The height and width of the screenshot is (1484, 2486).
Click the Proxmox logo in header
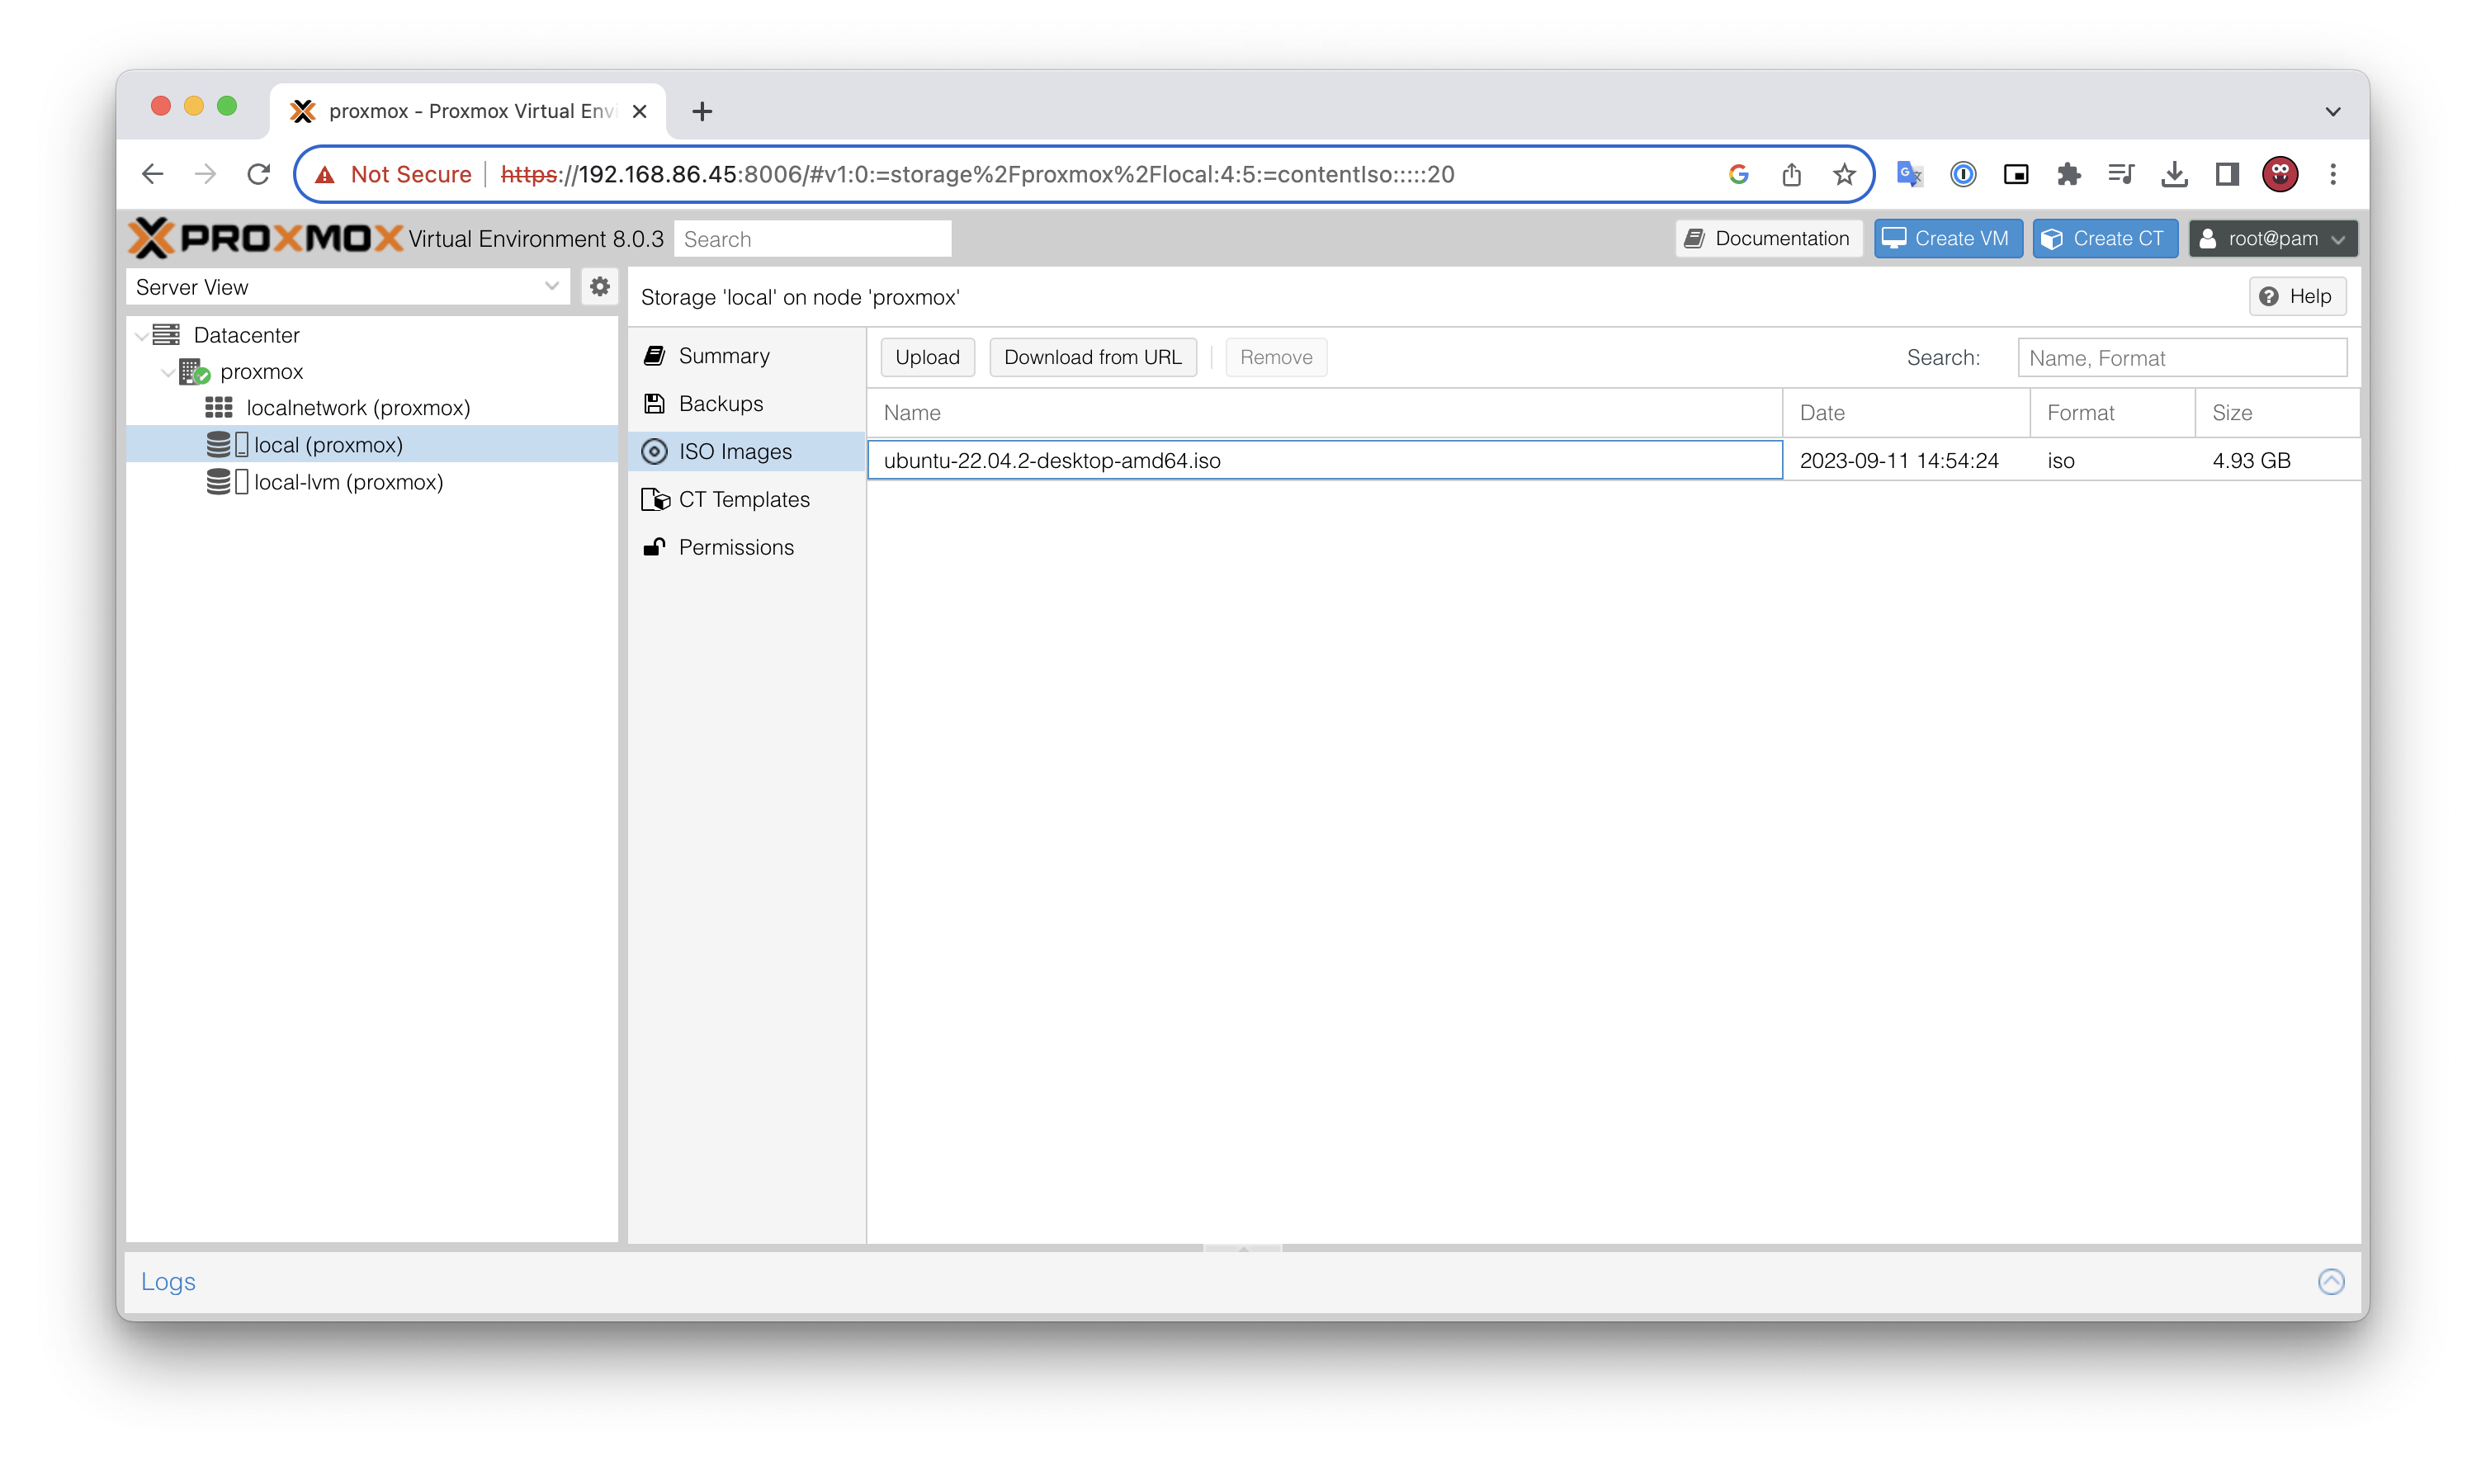tap(266, 238)
